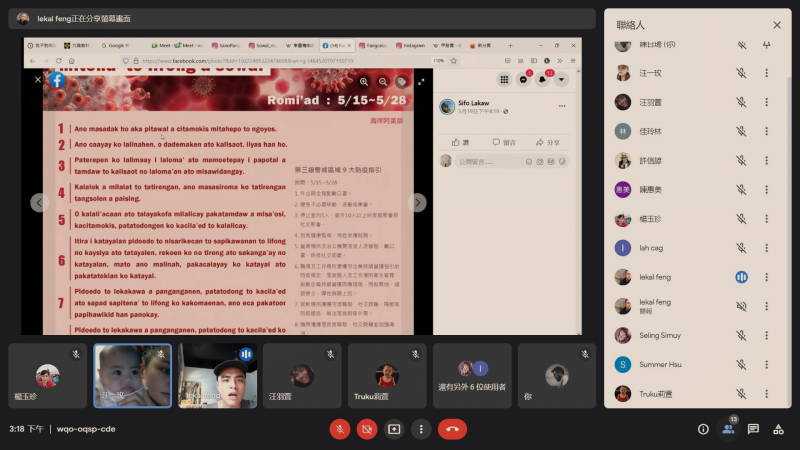The width and height of the screenshot is (800, 450).
Task: Open the Facebook Messenger icon
Action: click(523, 79)
